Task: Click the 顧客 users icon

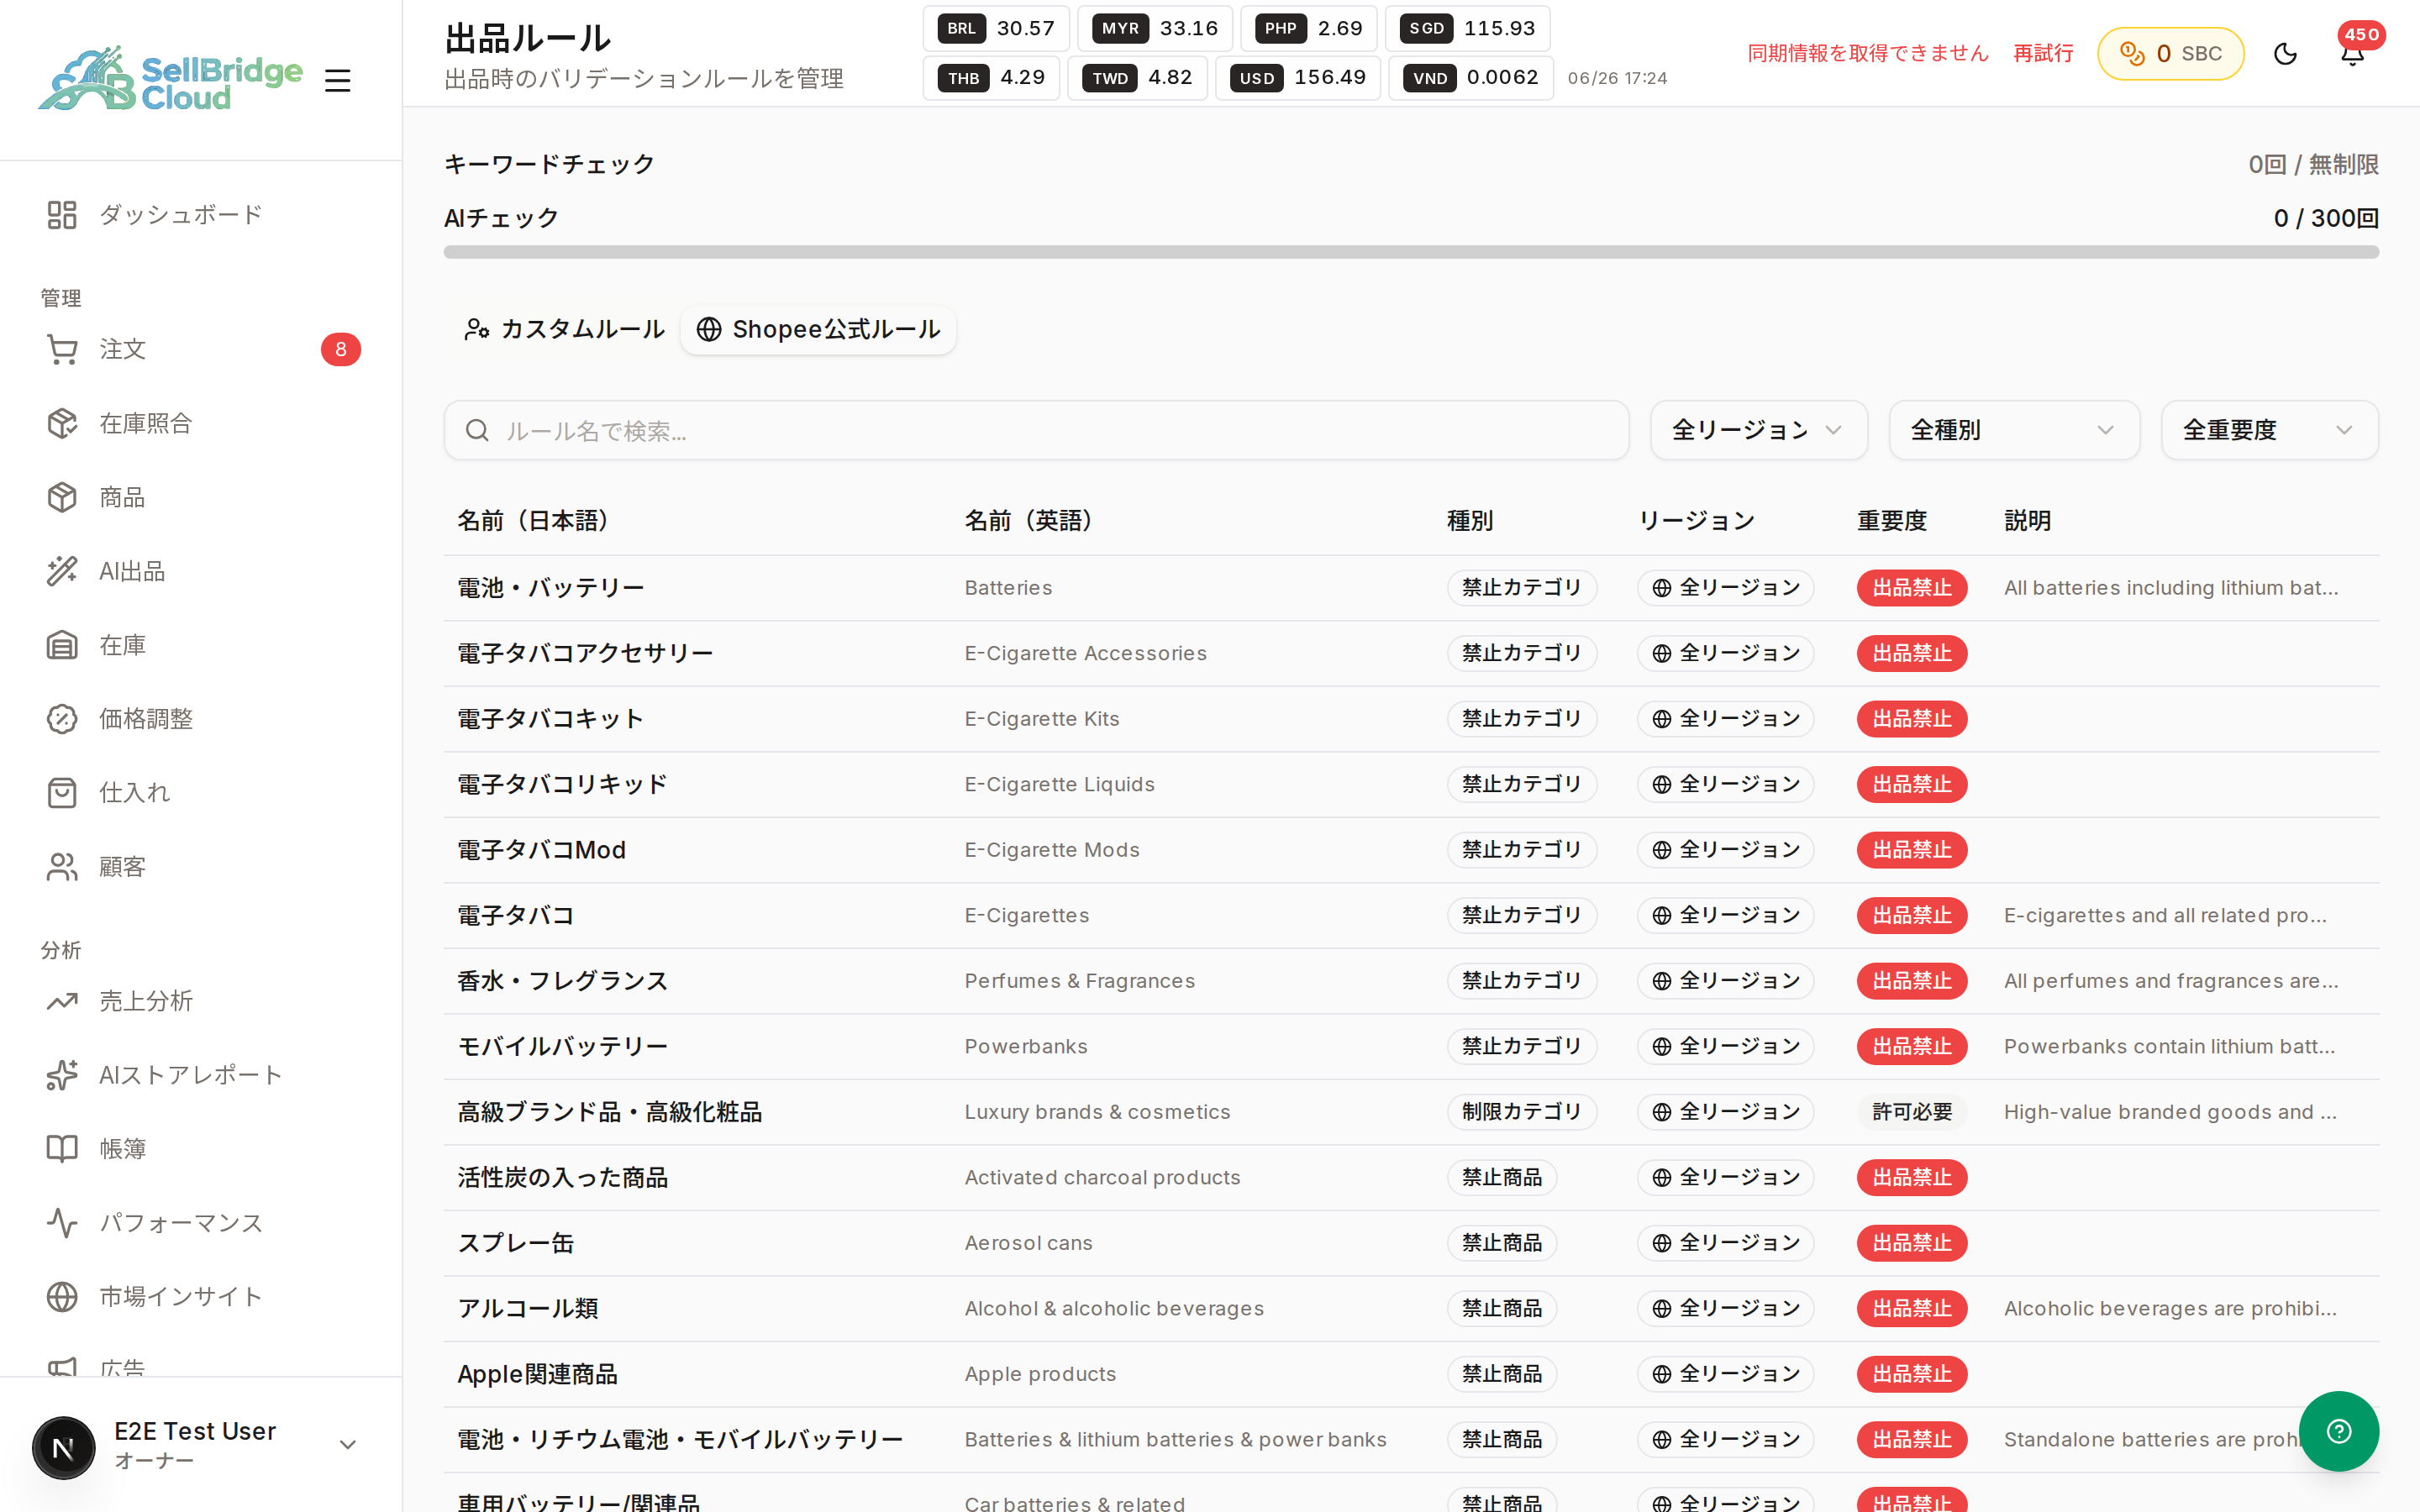Action: pyautogui.click(x=62, y=867)
